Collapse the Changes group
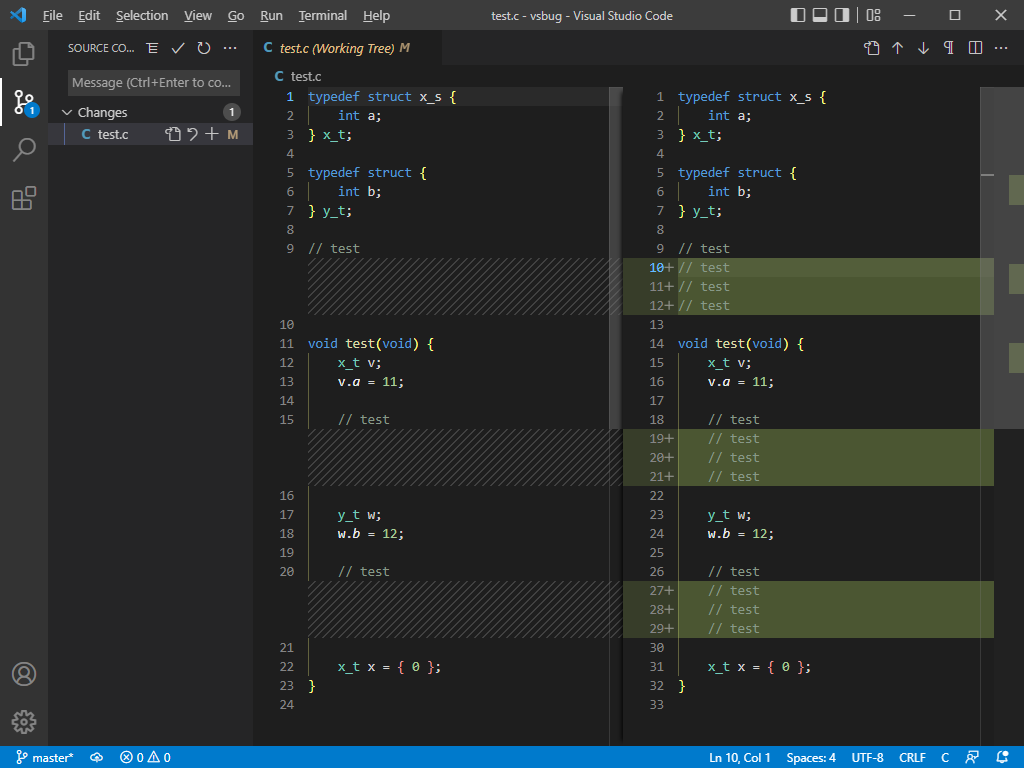1024x768 pixels. tap(67, 112)
